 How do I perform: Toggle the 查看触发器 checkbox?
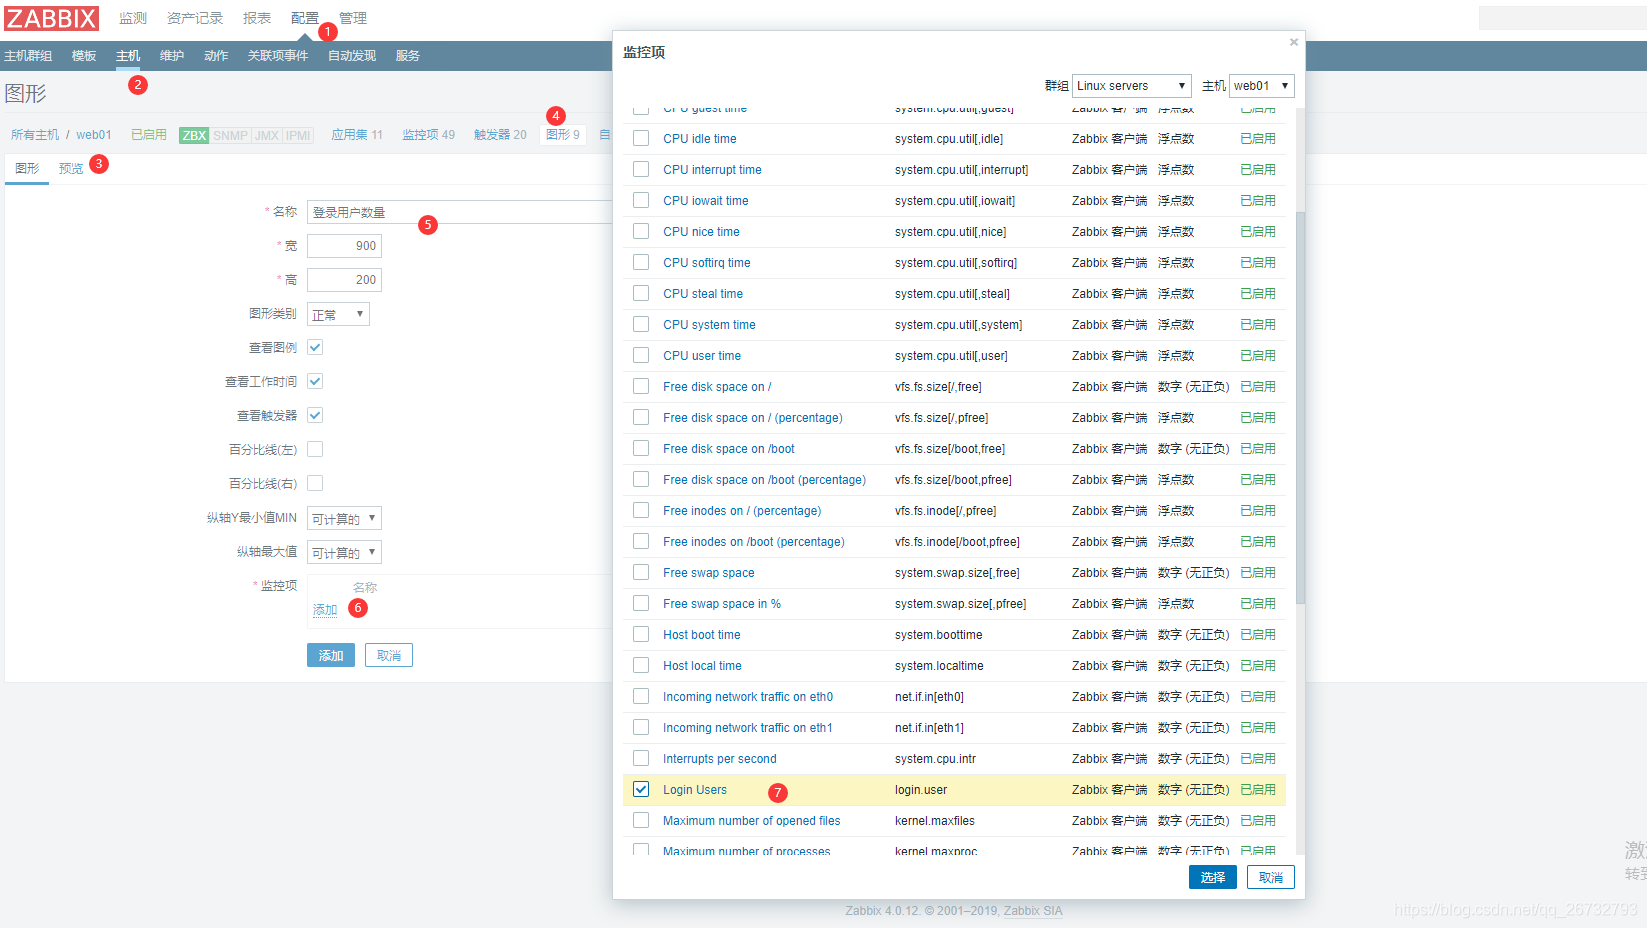tap(315, 415)
